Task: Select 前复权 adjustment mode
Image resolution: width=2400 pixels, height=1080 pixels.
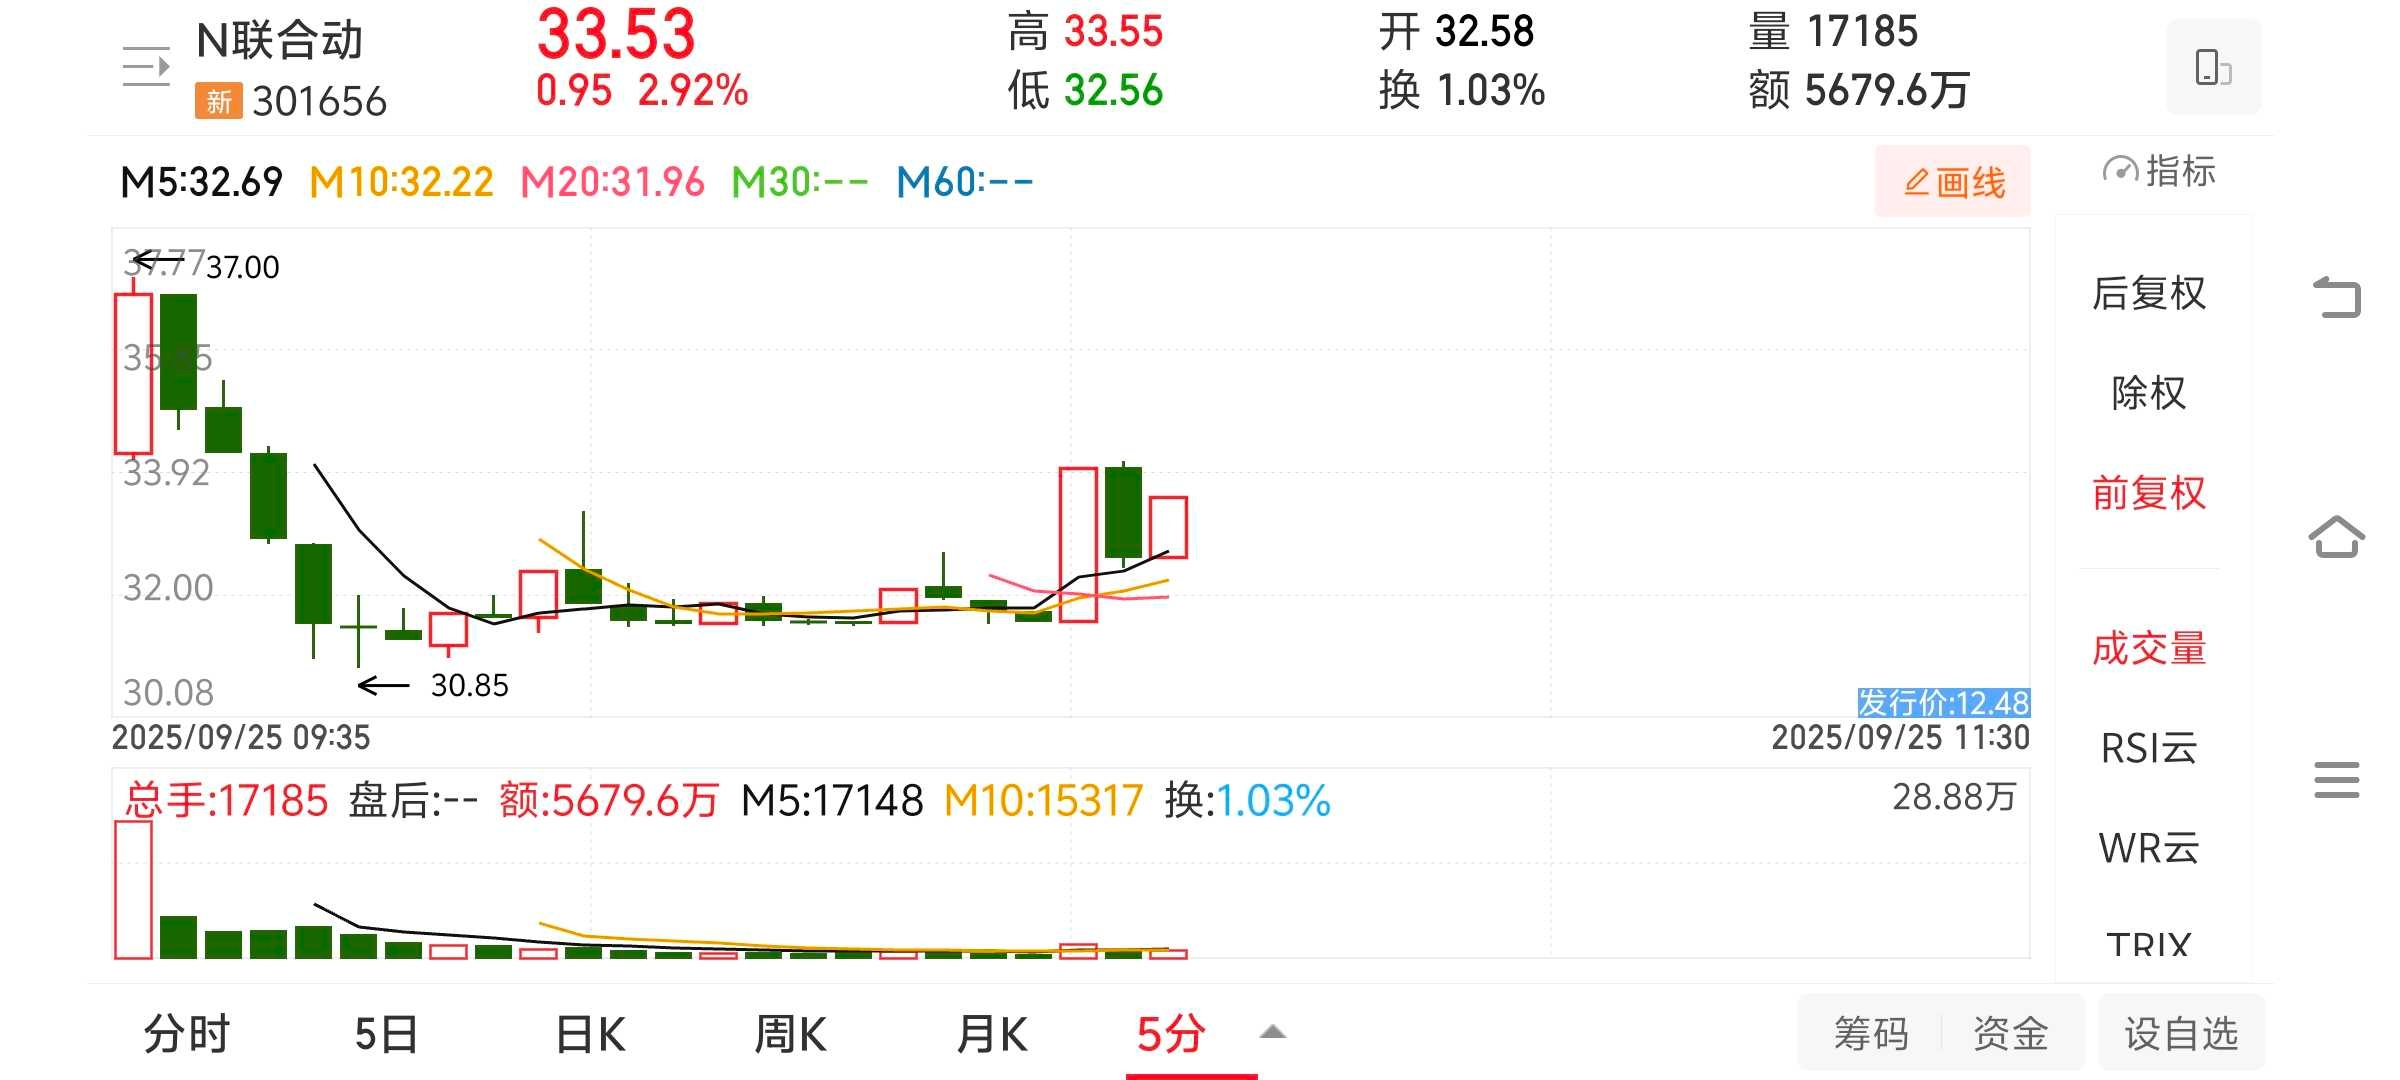Action: (2149, 493)
